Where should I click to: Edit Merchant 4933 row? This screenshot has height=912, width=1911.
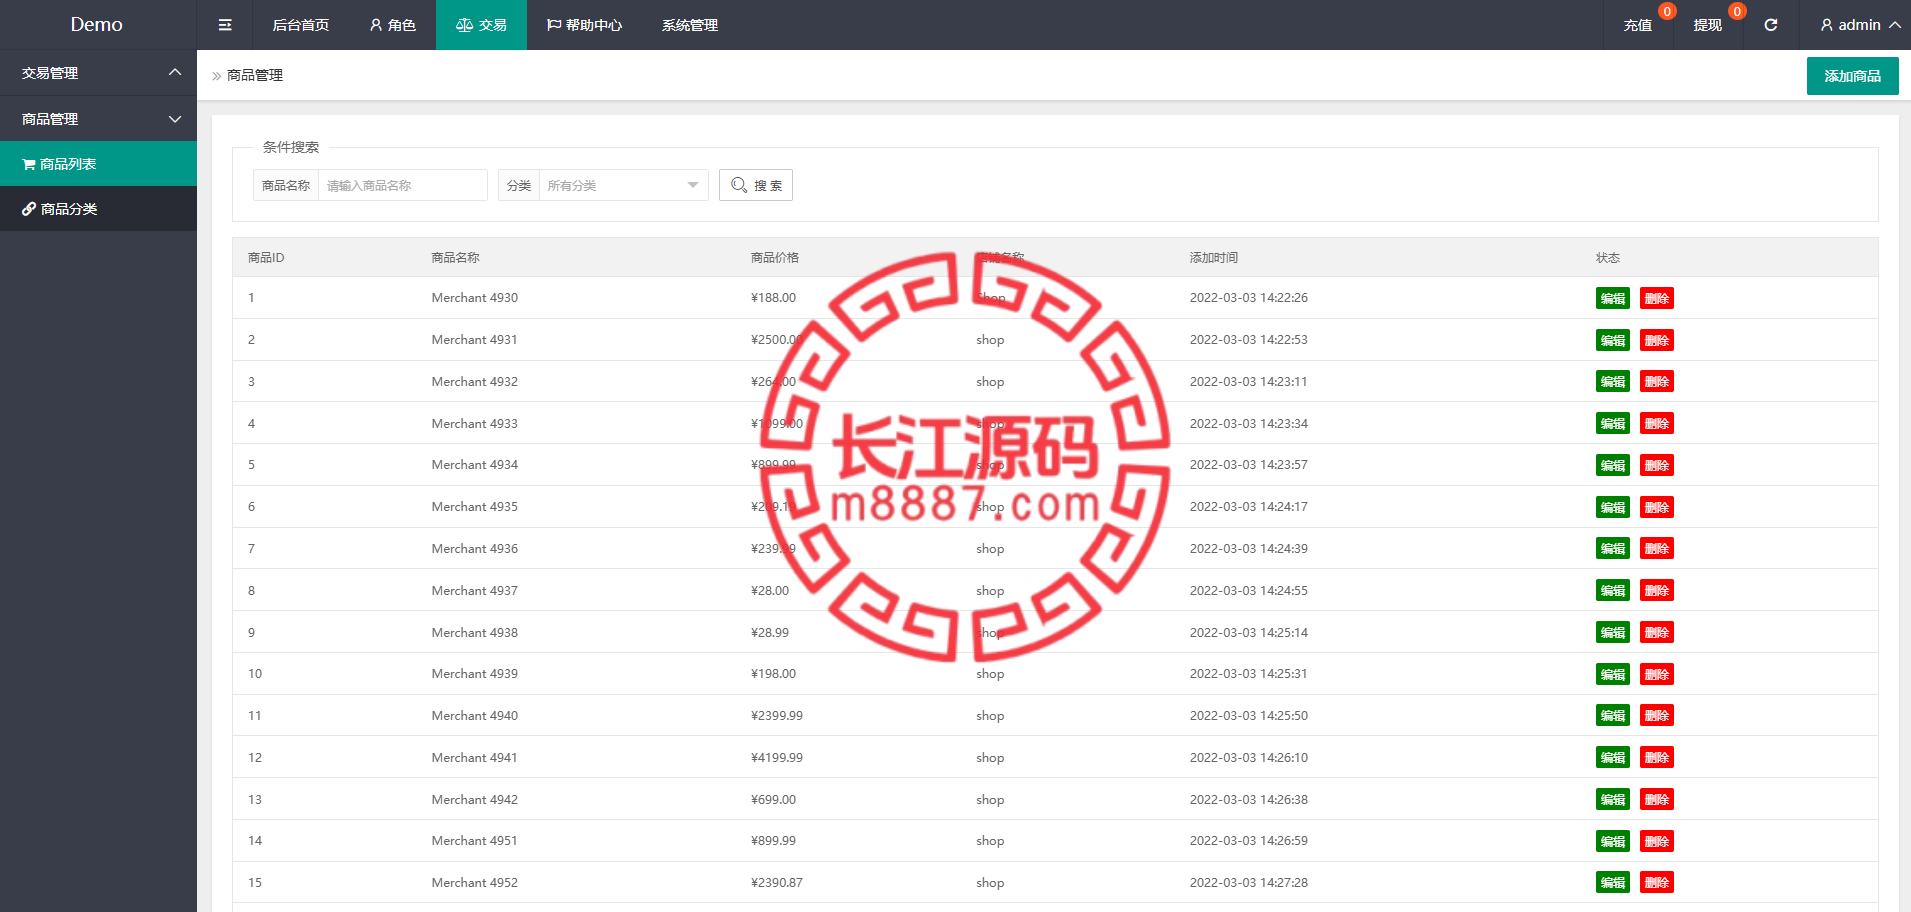(1613, 424)
